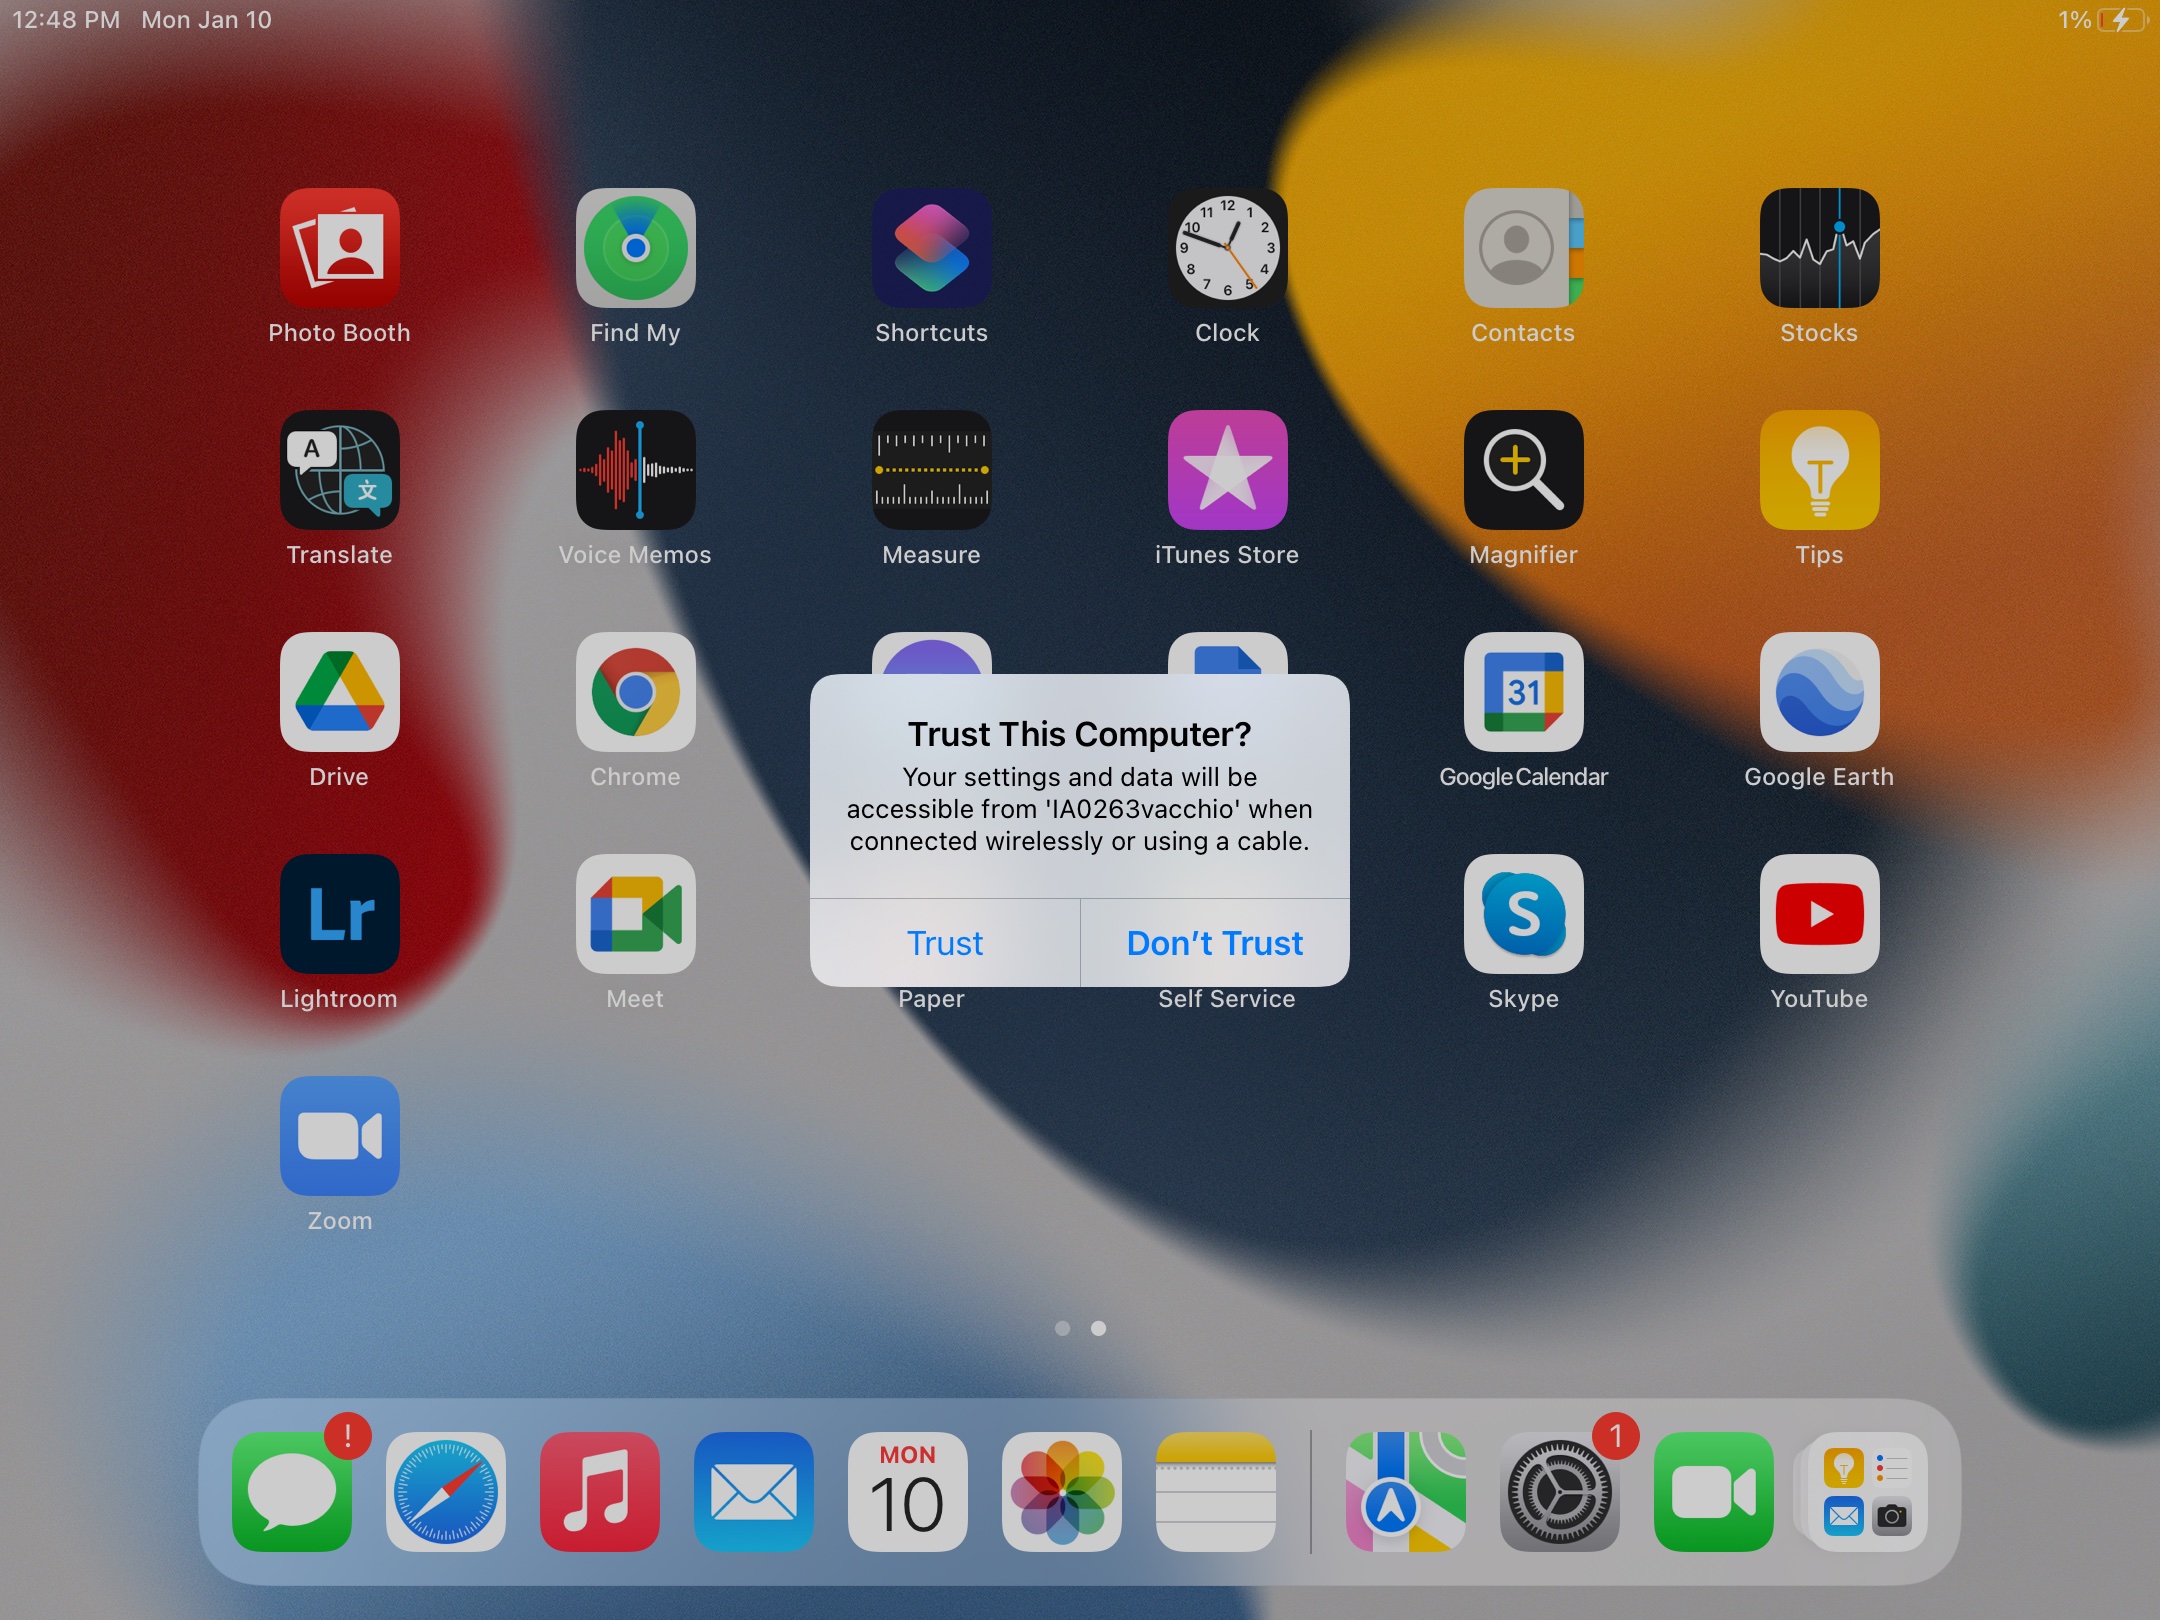Screen dimensions: 2160x1620
Task: Open the Voice Memos app
Action: 635,470
